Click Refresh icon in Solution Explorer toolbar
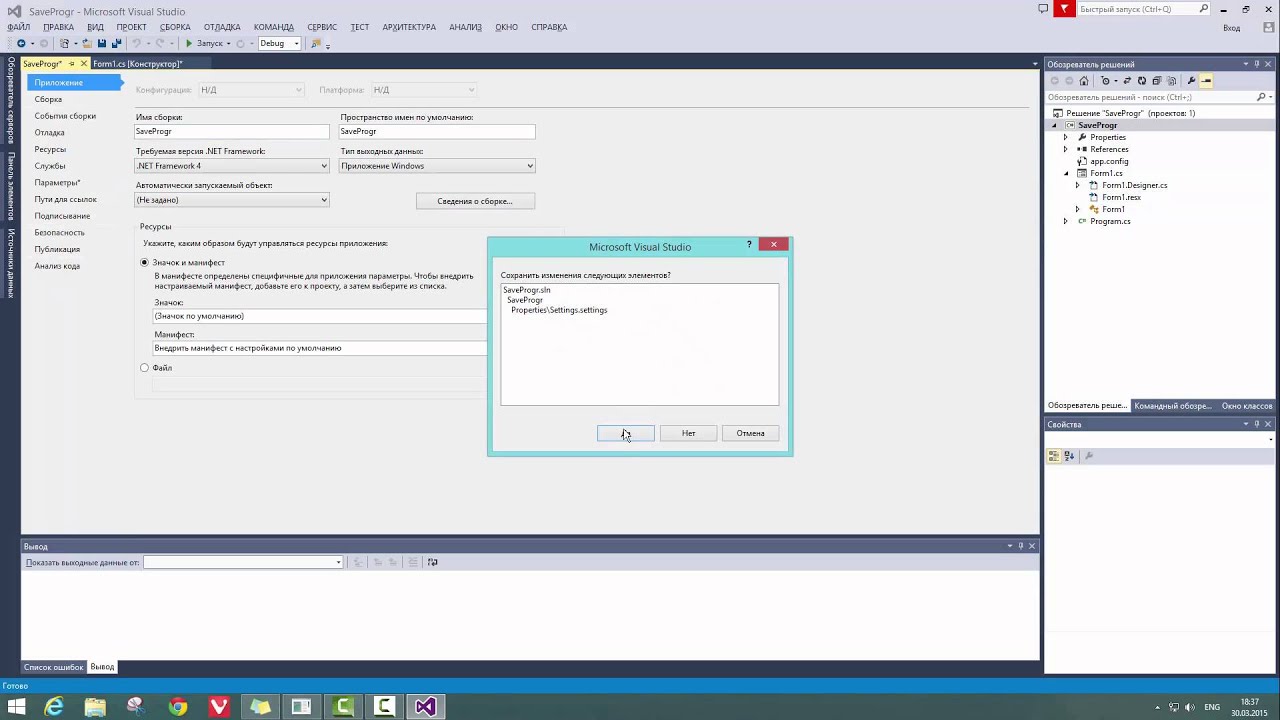Viewport: 1280px width, 720px height. tap(1142, 81)
